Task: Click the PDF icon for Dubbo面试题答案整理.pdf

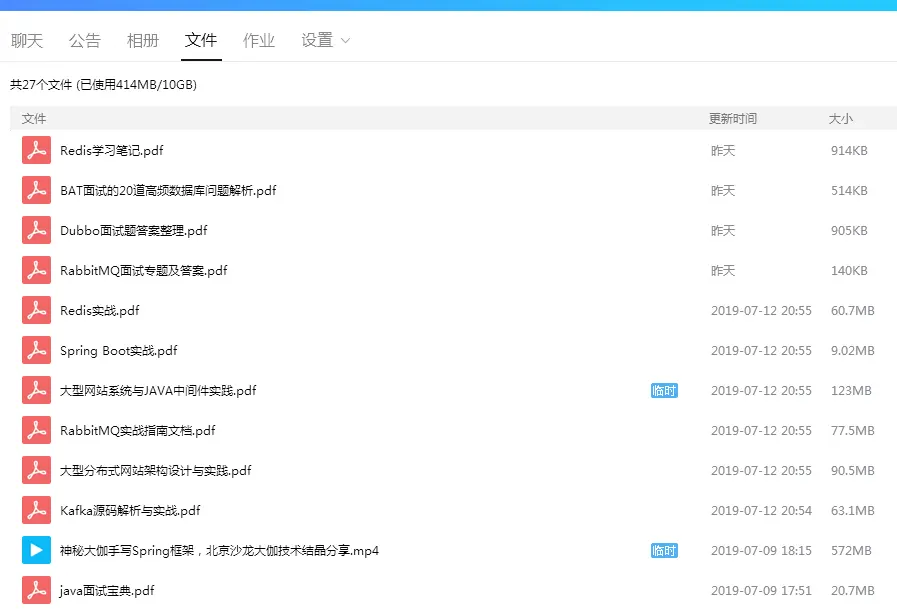Action: pyautogui.click(x=36, y=230)
